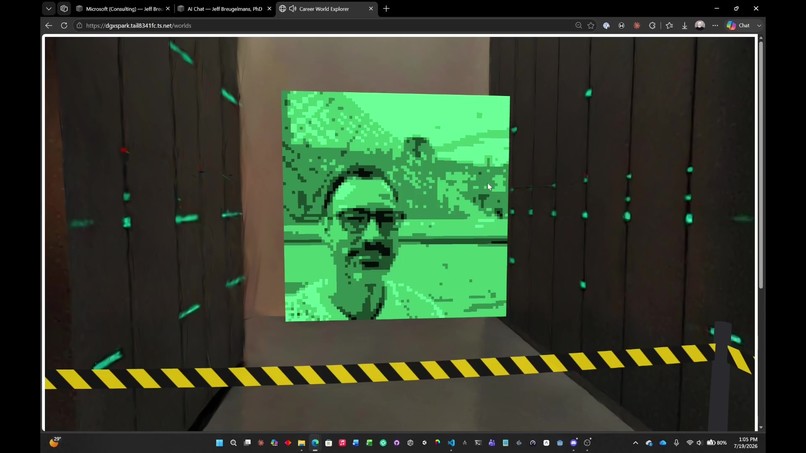This screenshot has height=453, width=806.
Task: Open the weather widget showing 29°
Action: 54,442
